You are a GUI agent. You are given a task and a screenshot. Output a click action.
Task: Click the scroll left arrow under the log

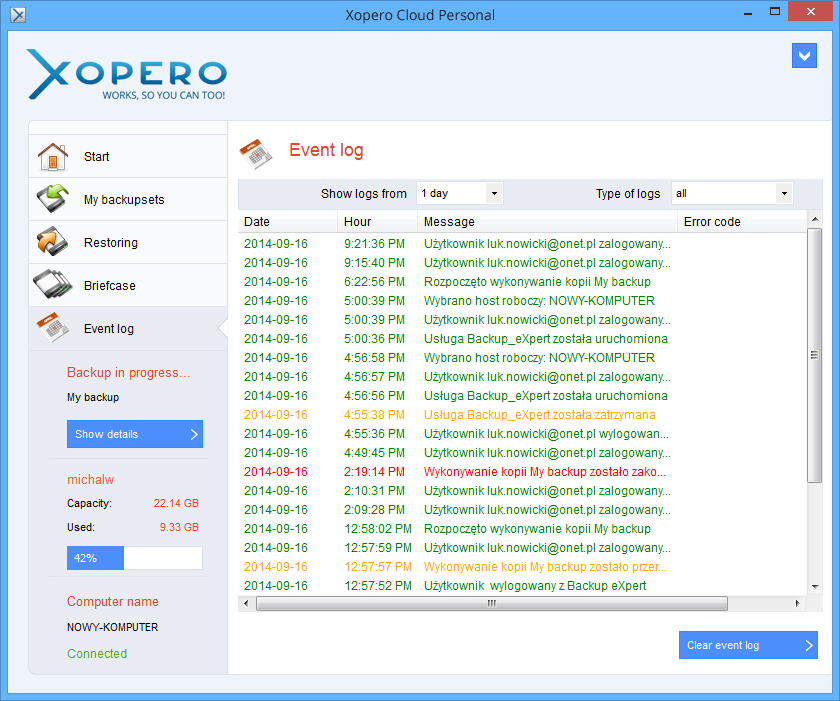(246, 604)
